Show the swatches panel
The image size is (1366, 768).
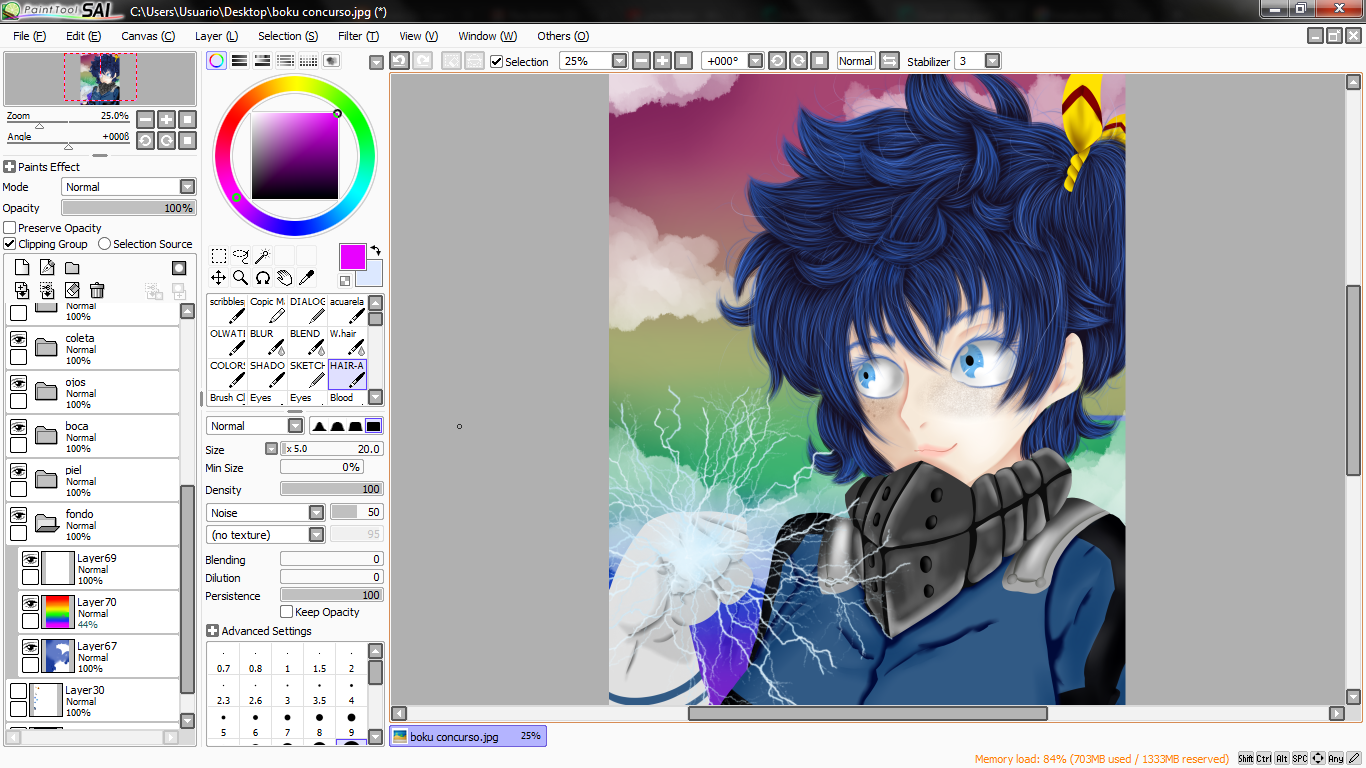[308, 61]
